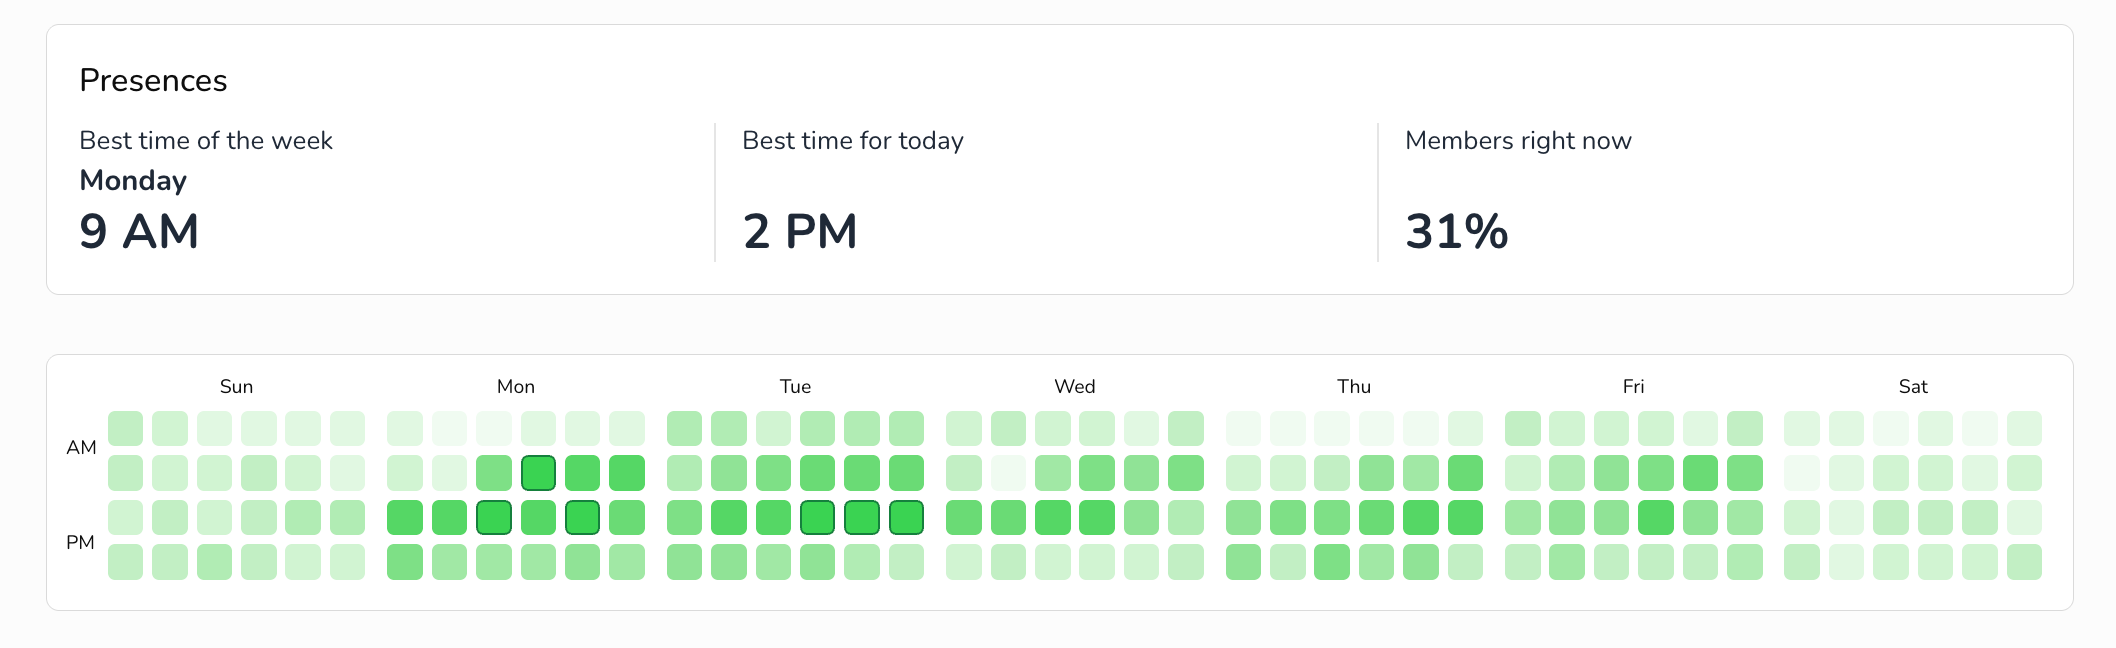
Task: Click the Thursday 11 AM heatmap cell
Action: coord(1465,473)
